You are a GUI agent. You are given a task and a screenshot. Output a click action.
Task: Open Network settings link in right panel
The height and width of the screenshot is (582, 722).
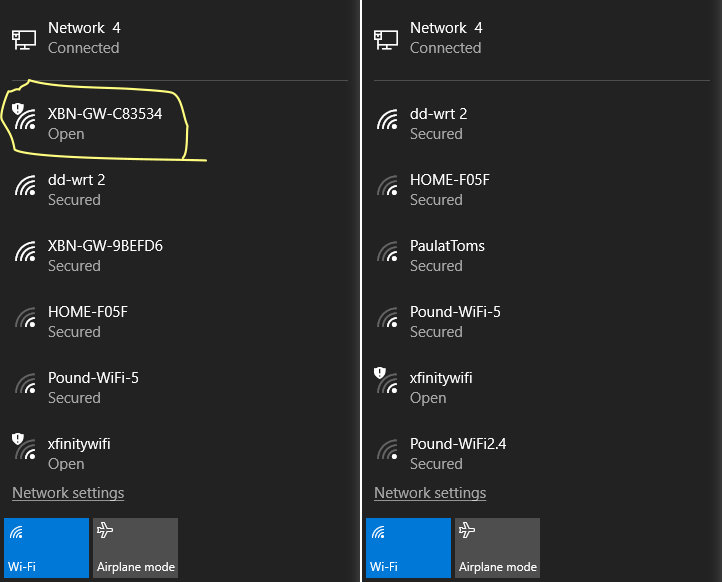[430, 493]
